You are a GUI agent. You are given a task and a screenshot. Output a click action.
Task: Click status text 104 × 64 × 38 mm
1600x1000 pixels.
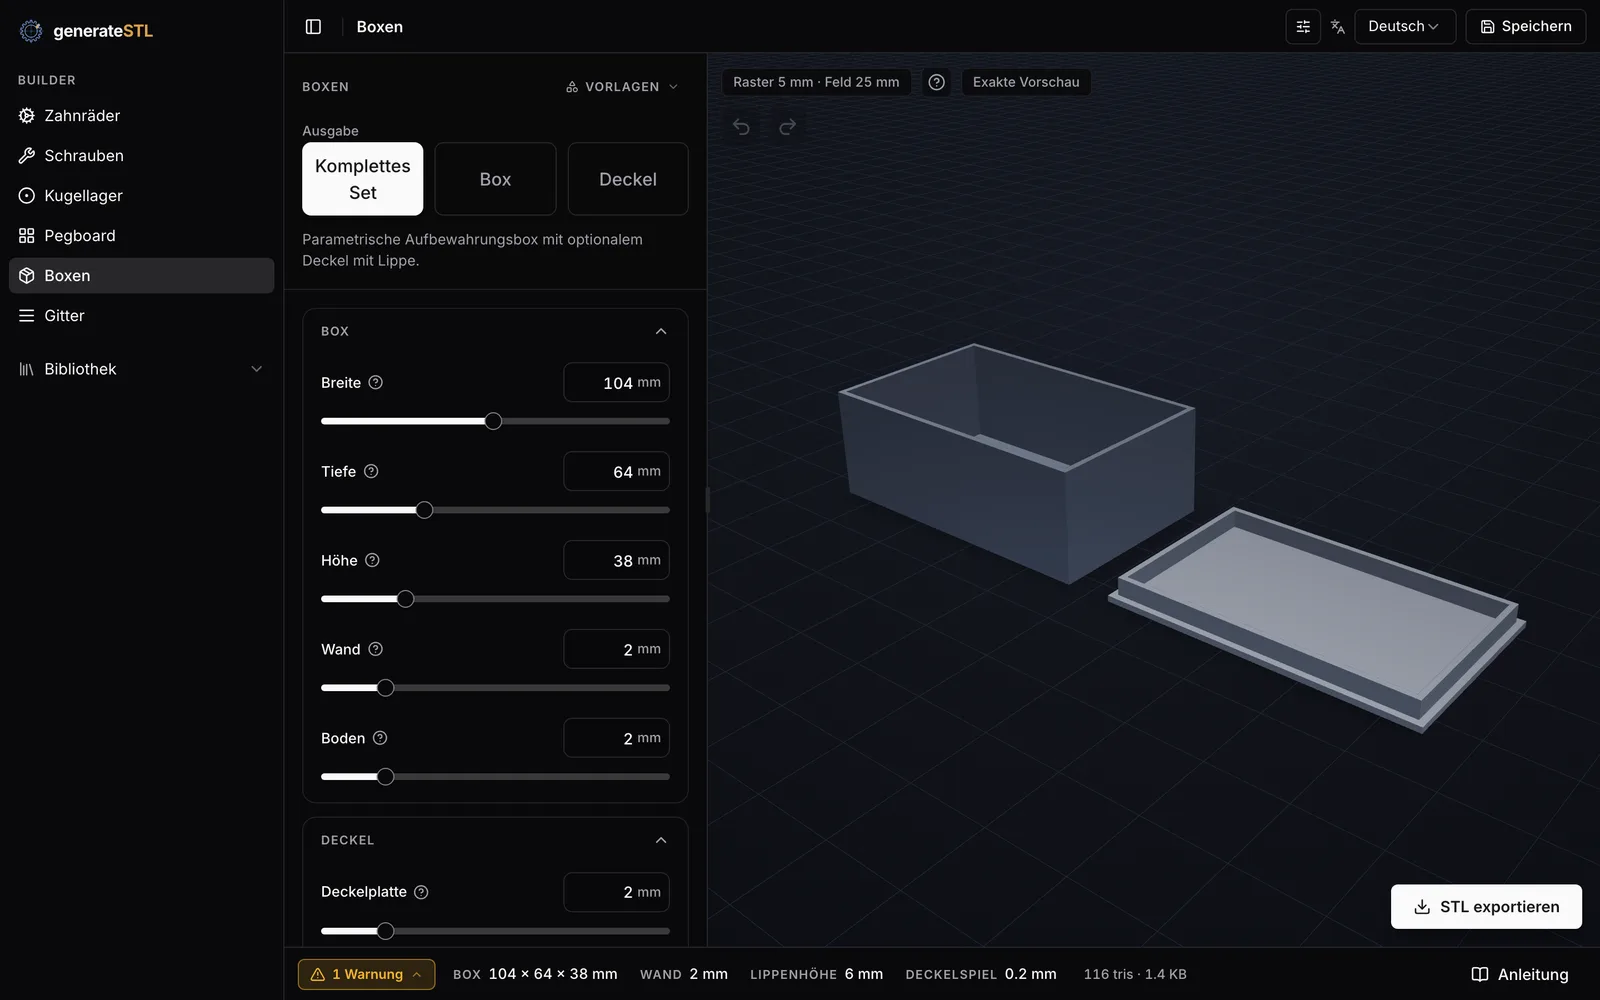click(x=553, y=974)
